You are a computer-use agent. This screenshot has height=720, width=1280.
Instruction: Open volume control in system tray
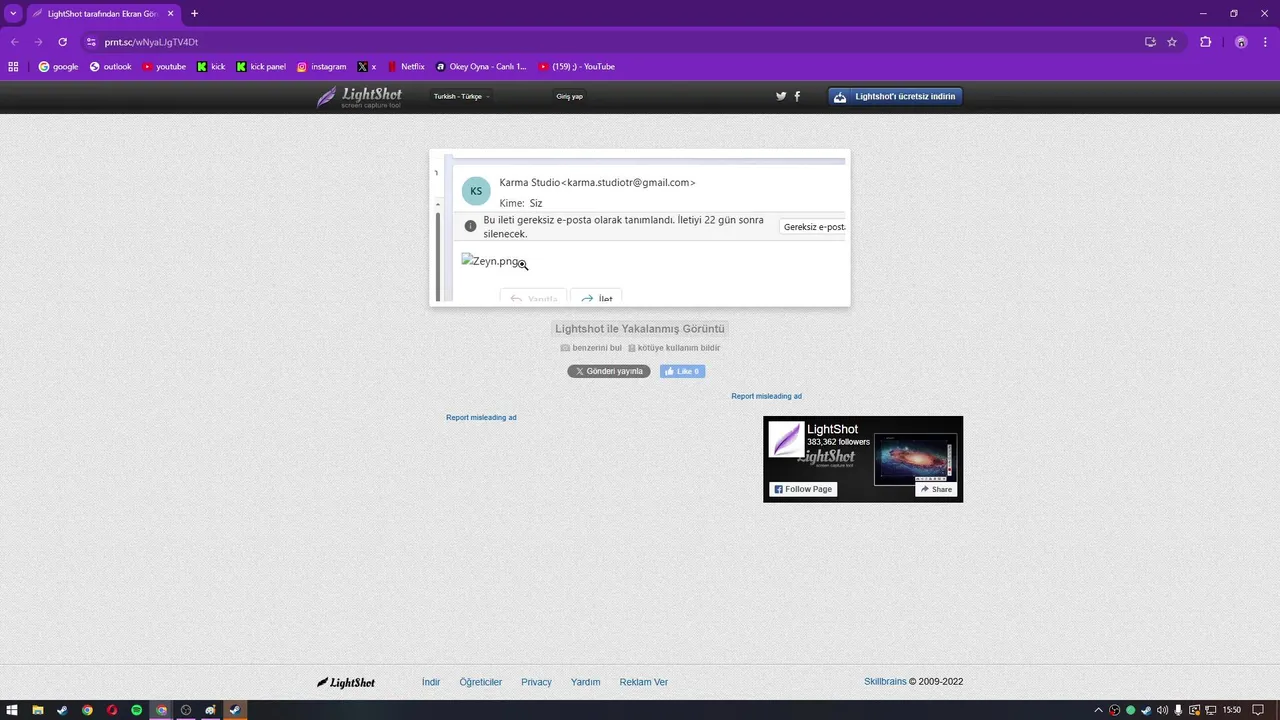tap(1162, 710)
